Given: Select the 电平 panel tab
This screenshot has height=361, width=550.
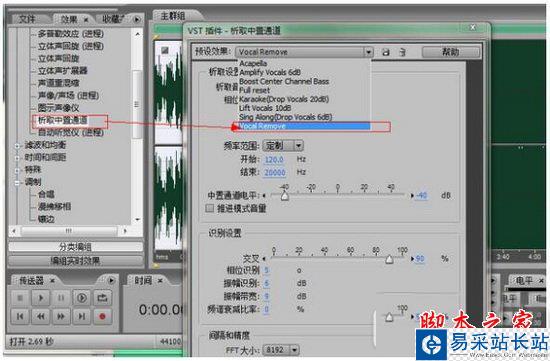Looking at the screenshot, I should pos(524,280).
